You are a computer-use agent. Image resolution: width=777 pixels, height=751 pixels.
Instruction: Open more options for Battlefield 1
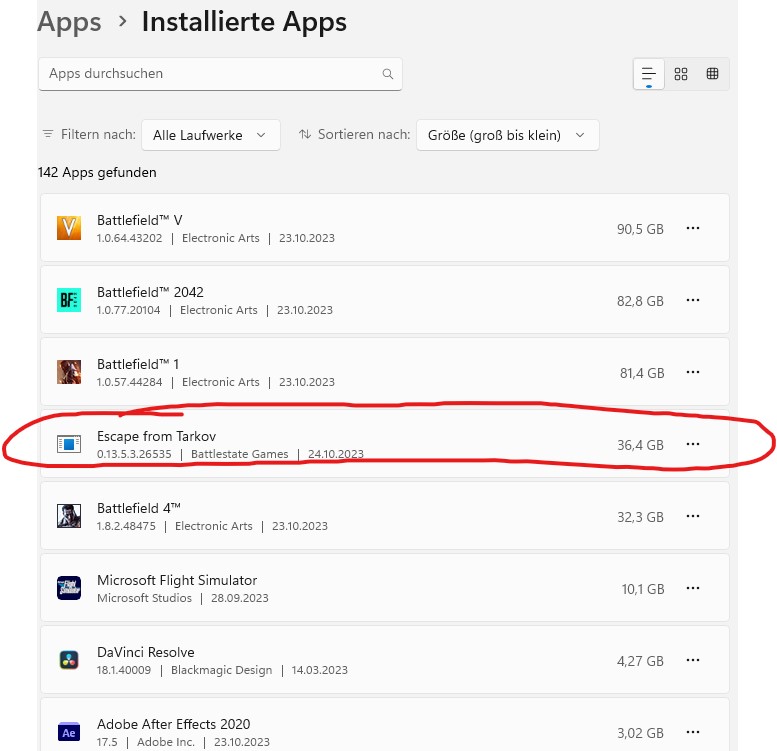693,372
